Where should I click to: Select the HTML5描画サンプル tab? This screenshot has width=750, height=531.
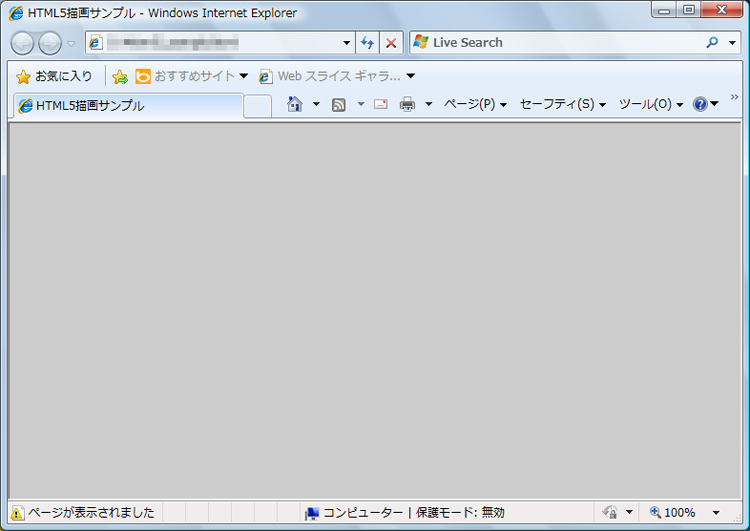click(128, 105)
